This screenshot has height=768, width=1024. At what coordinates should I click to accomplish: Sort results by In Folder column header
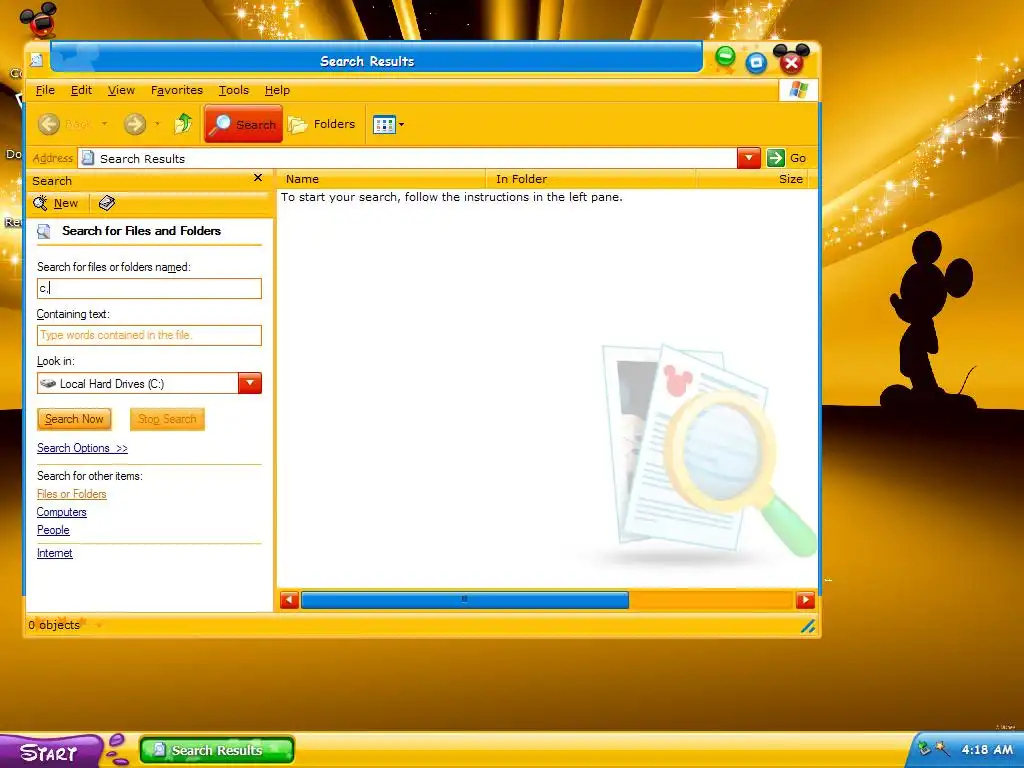tap(592, 179)
